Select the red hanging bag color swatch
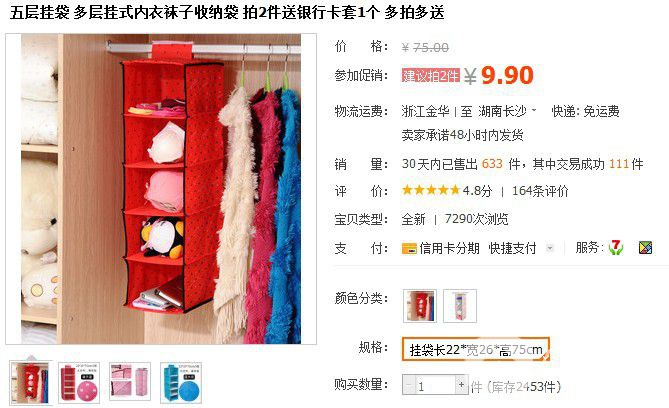 coord(420,306)
